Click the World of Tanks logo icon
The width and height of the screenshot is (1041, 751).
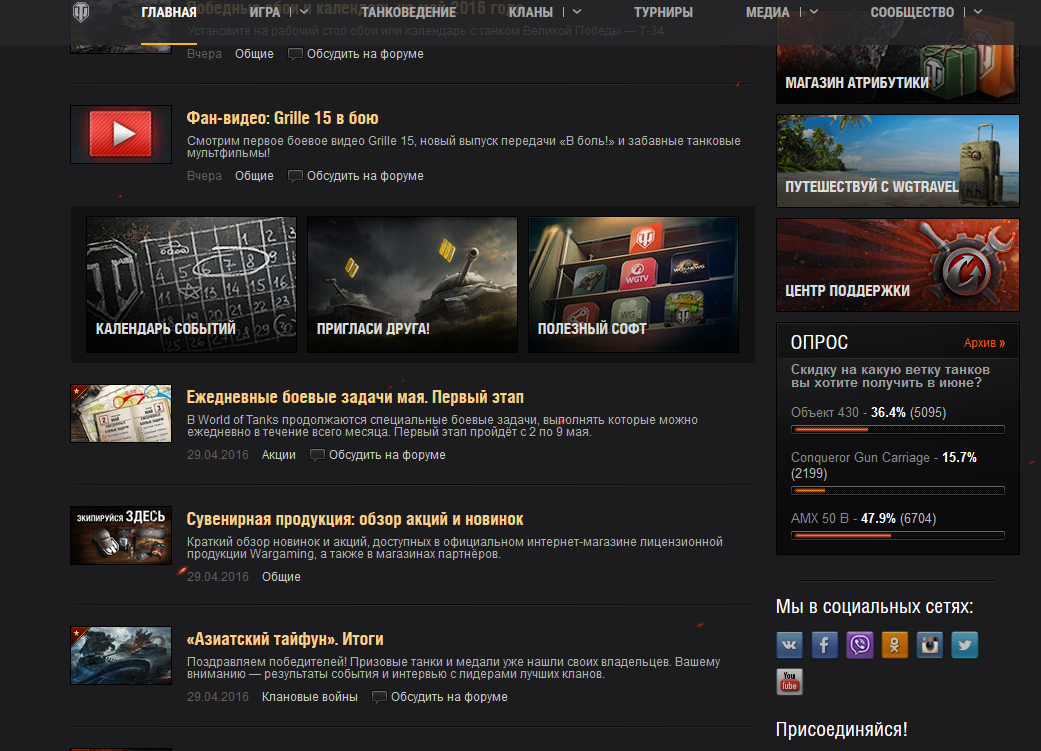[81, 12]
